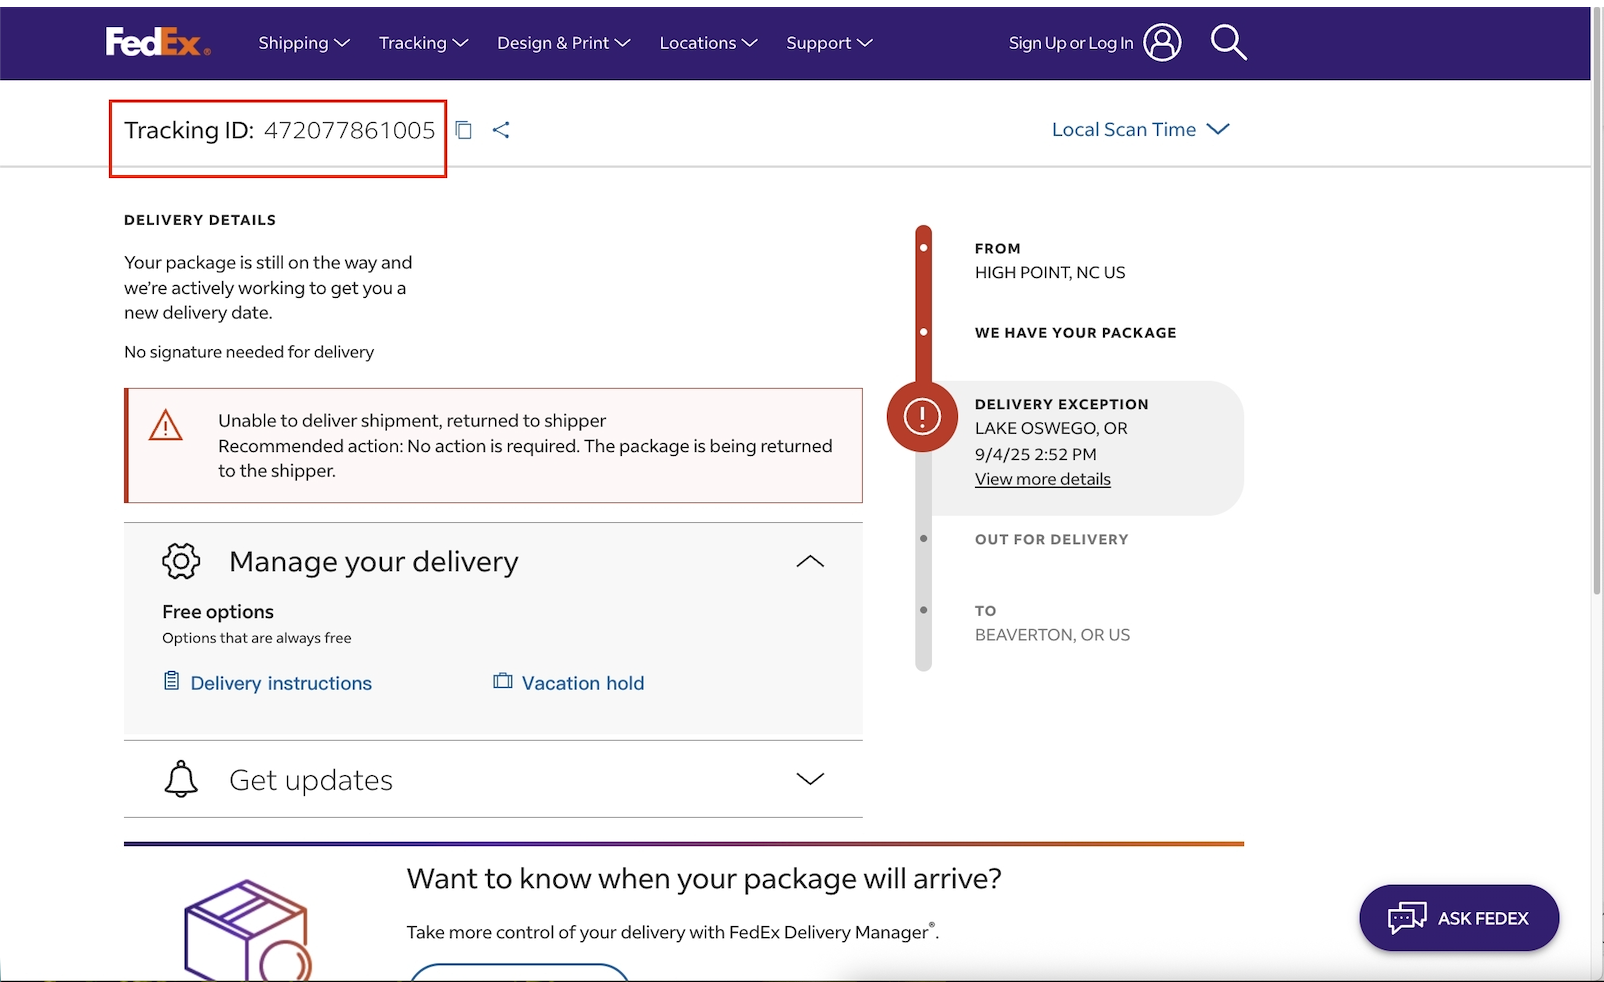Click the View more details link
1604x982 pixels.
click(x=1042, y=479)
